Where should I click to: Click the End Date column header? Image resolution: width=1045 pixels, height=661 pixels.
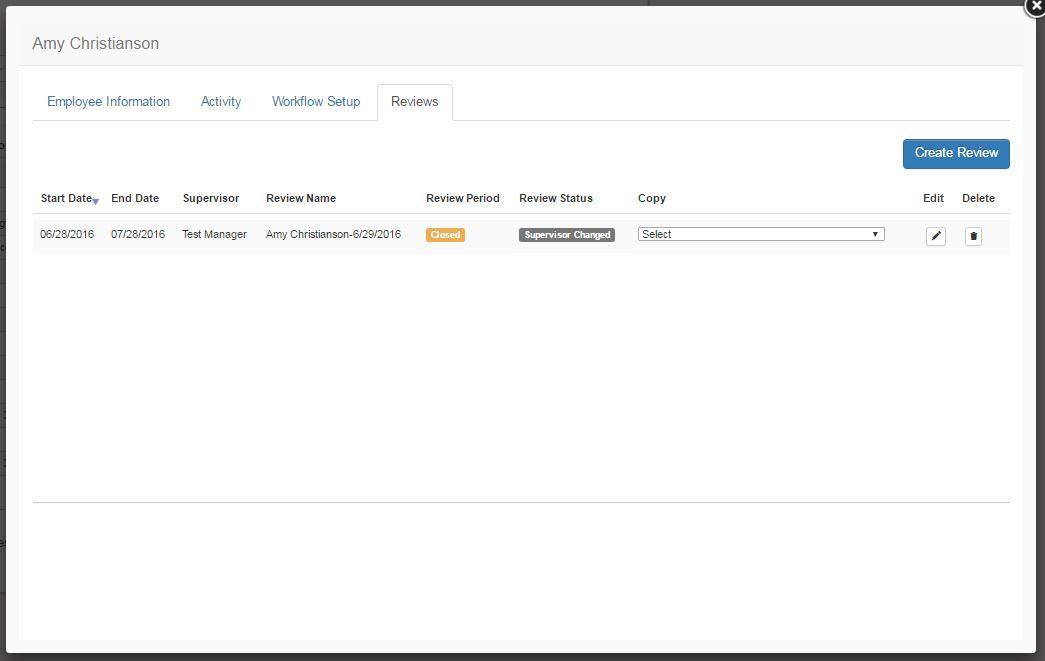click(x=135, y=198)
